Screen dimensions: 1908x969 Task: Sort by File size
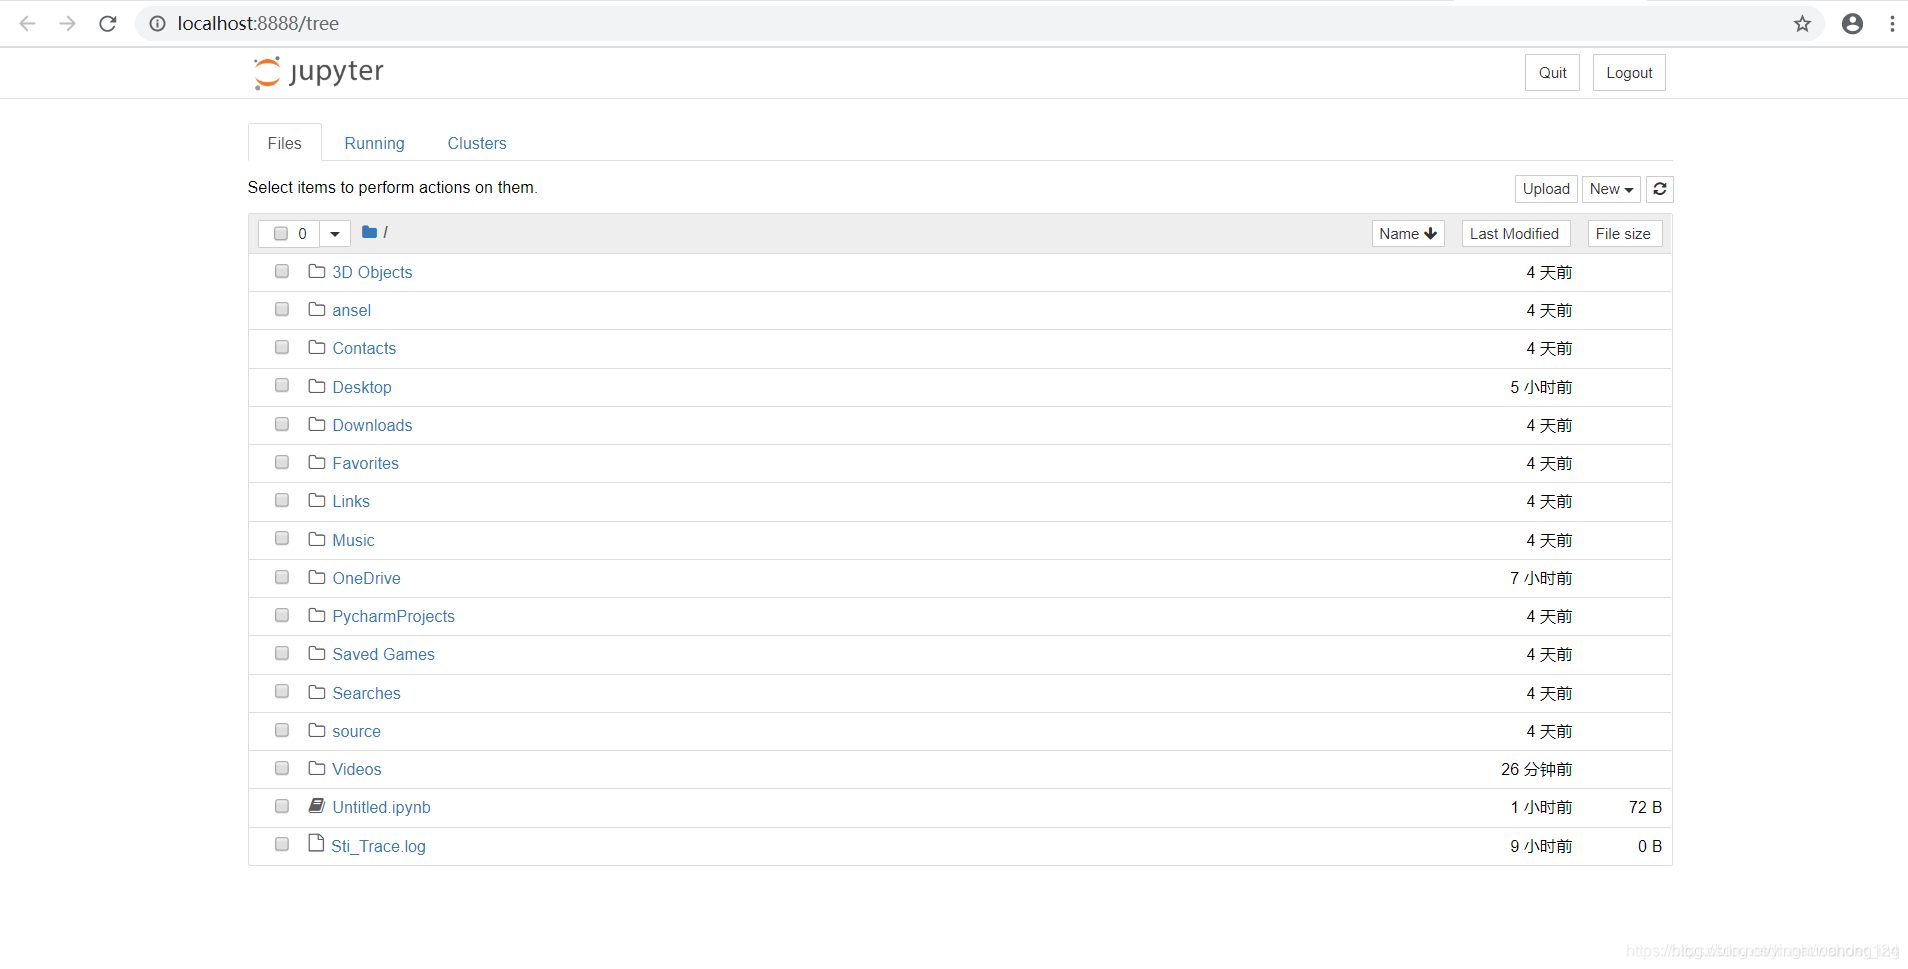[x=1624, y=233]
